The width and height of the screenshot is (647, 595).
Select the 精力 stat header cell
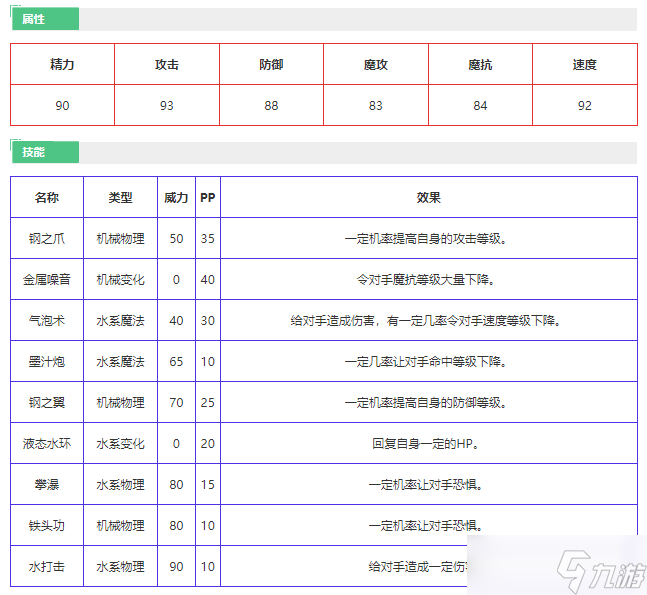62,64
